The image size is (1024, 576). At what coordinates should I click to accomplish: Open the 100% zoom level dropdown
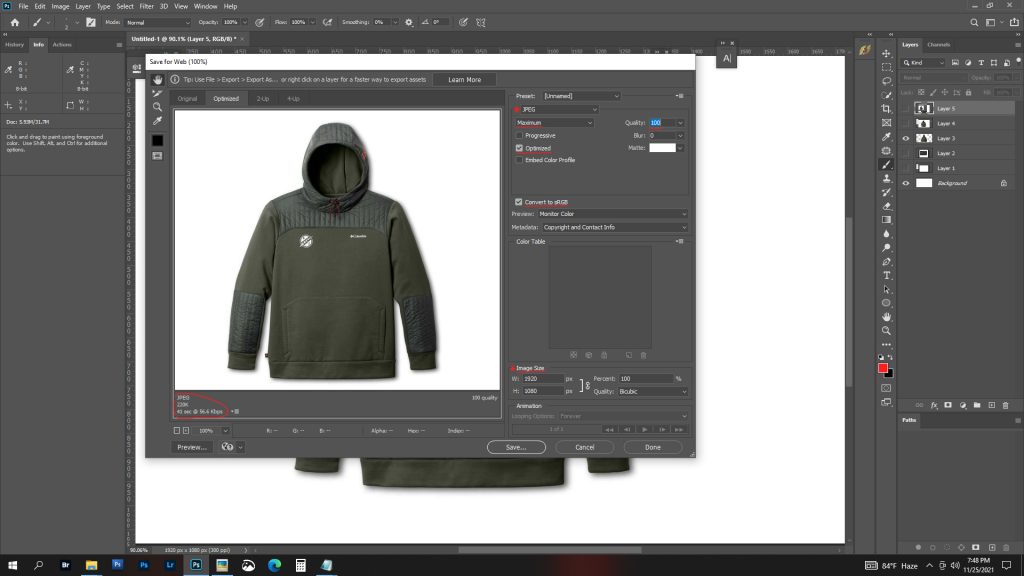(225, 431)
